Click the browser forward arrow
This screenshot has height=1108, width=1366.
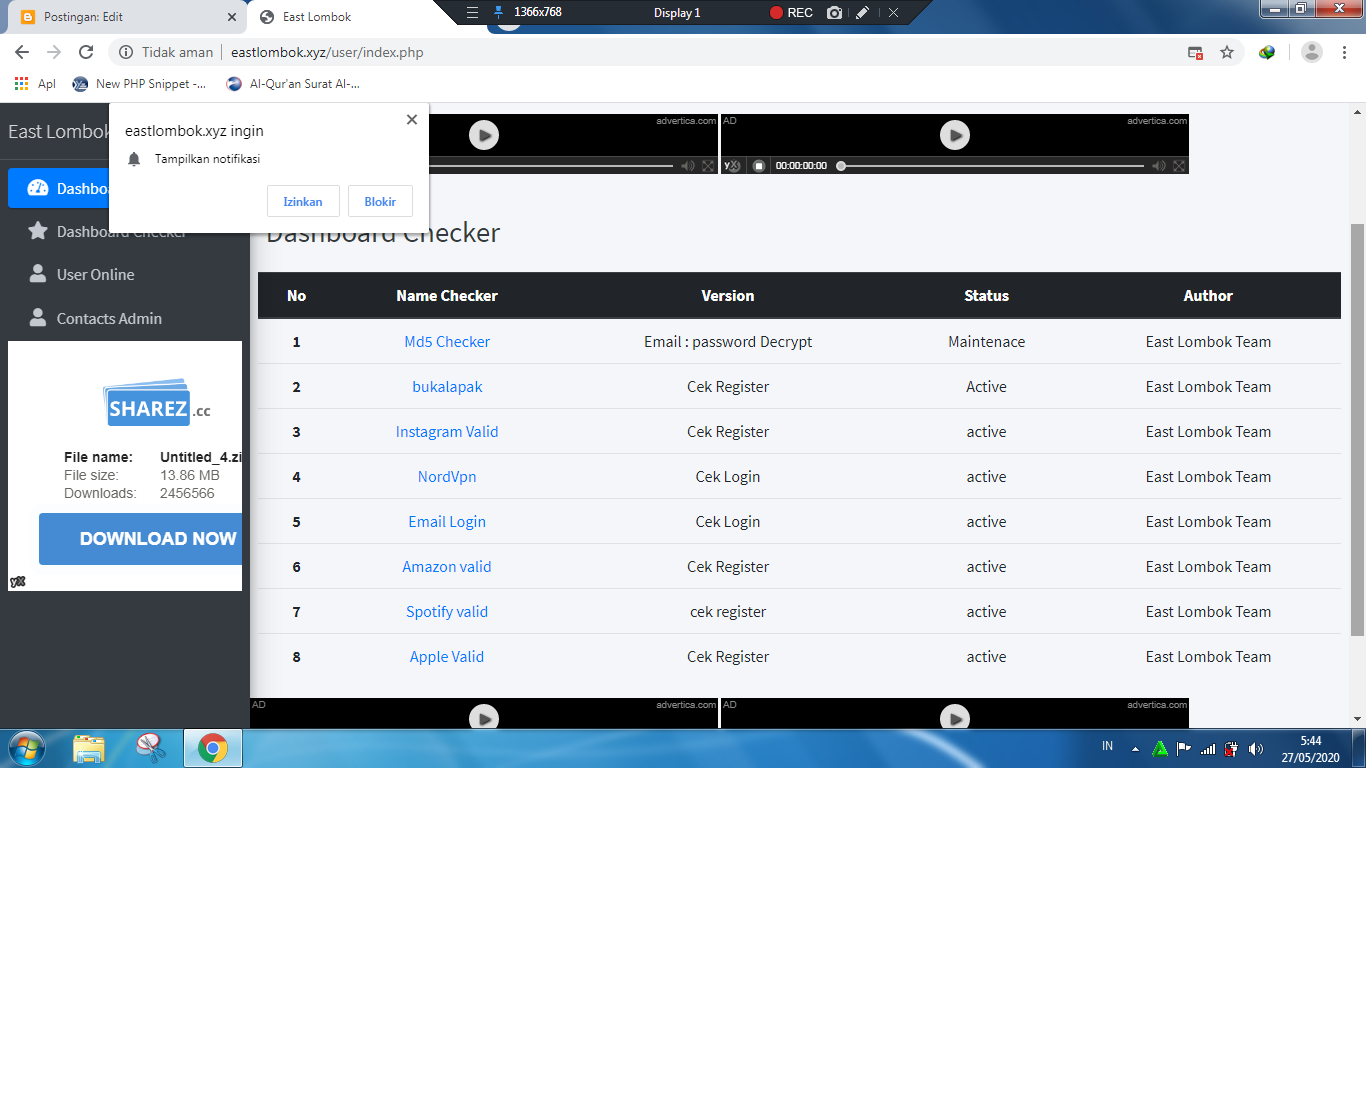[x=54, y=52]
